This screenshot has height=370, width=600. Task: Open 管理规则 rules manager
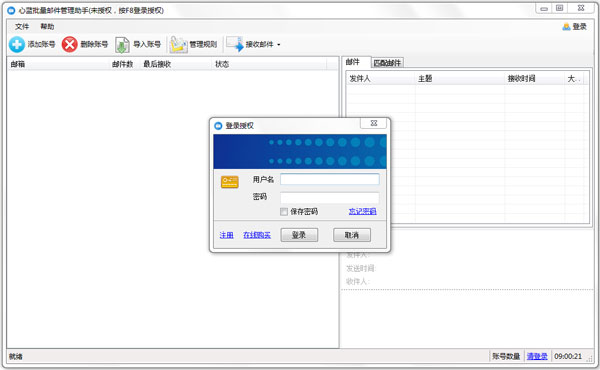coord(194,44)
